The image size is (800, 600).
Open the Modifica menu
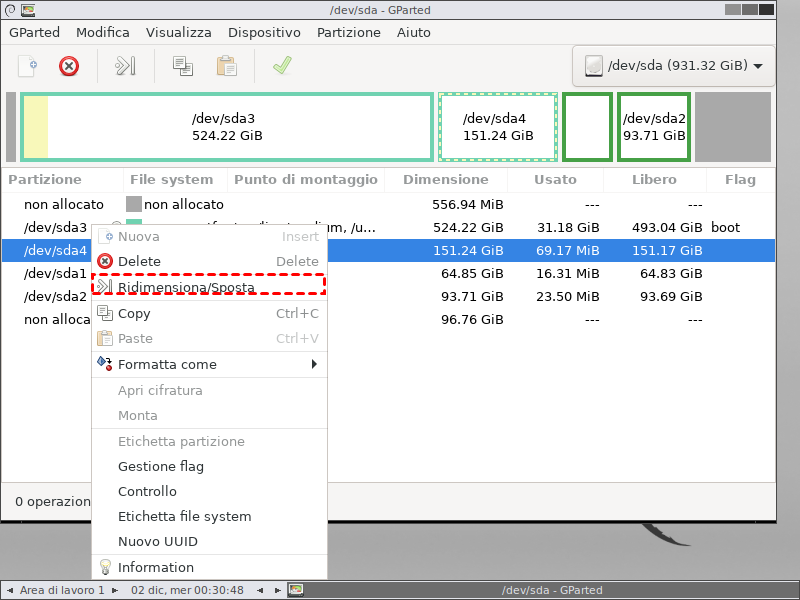point(103,33)
